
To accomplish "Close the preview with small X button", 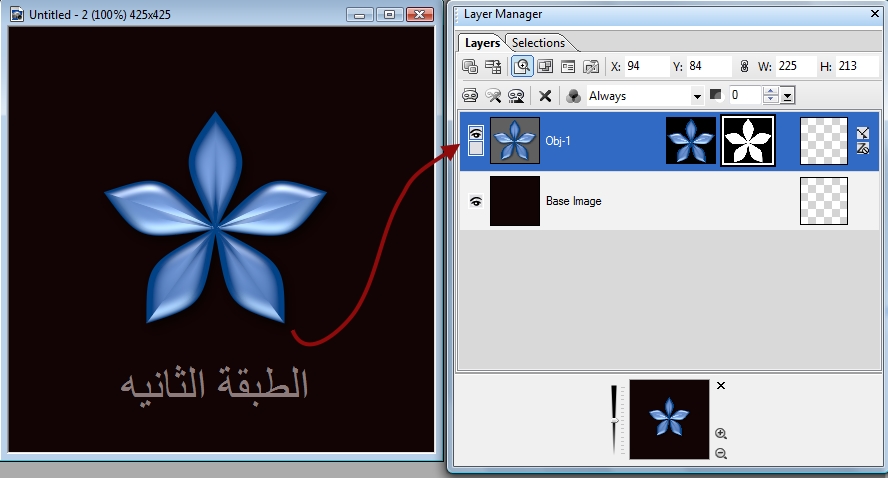I will coord(721,385).
